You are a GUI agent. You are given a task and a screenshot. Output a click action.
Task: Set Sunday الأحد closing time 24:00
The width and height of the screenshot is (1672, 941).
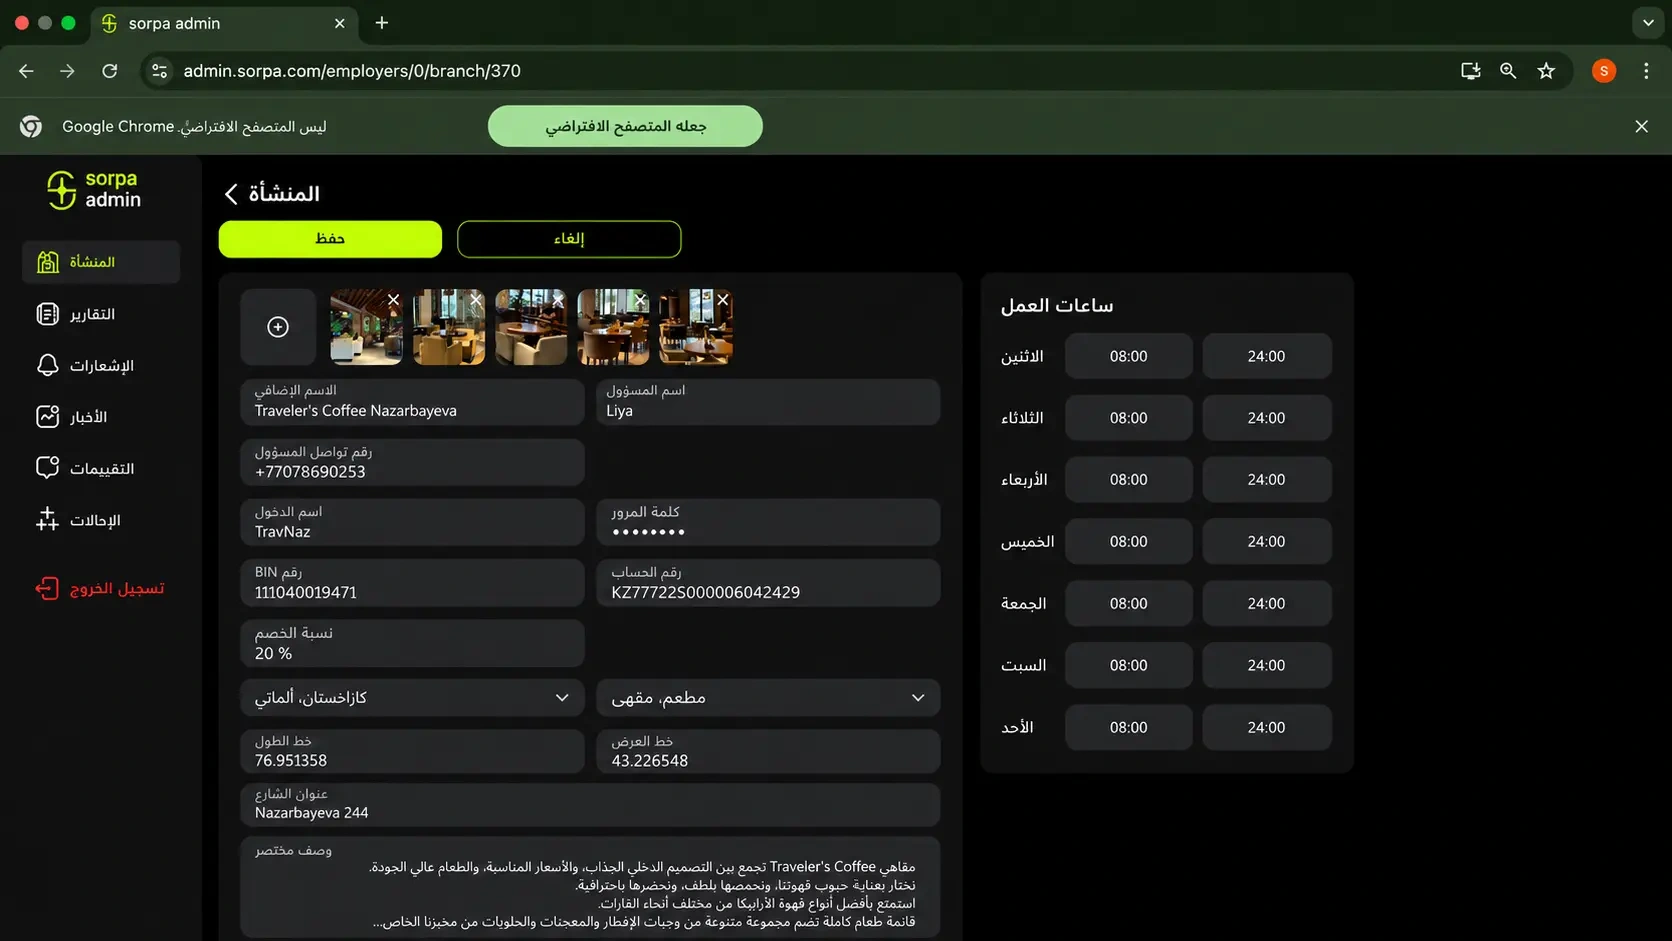click(x=1266, y=728)
